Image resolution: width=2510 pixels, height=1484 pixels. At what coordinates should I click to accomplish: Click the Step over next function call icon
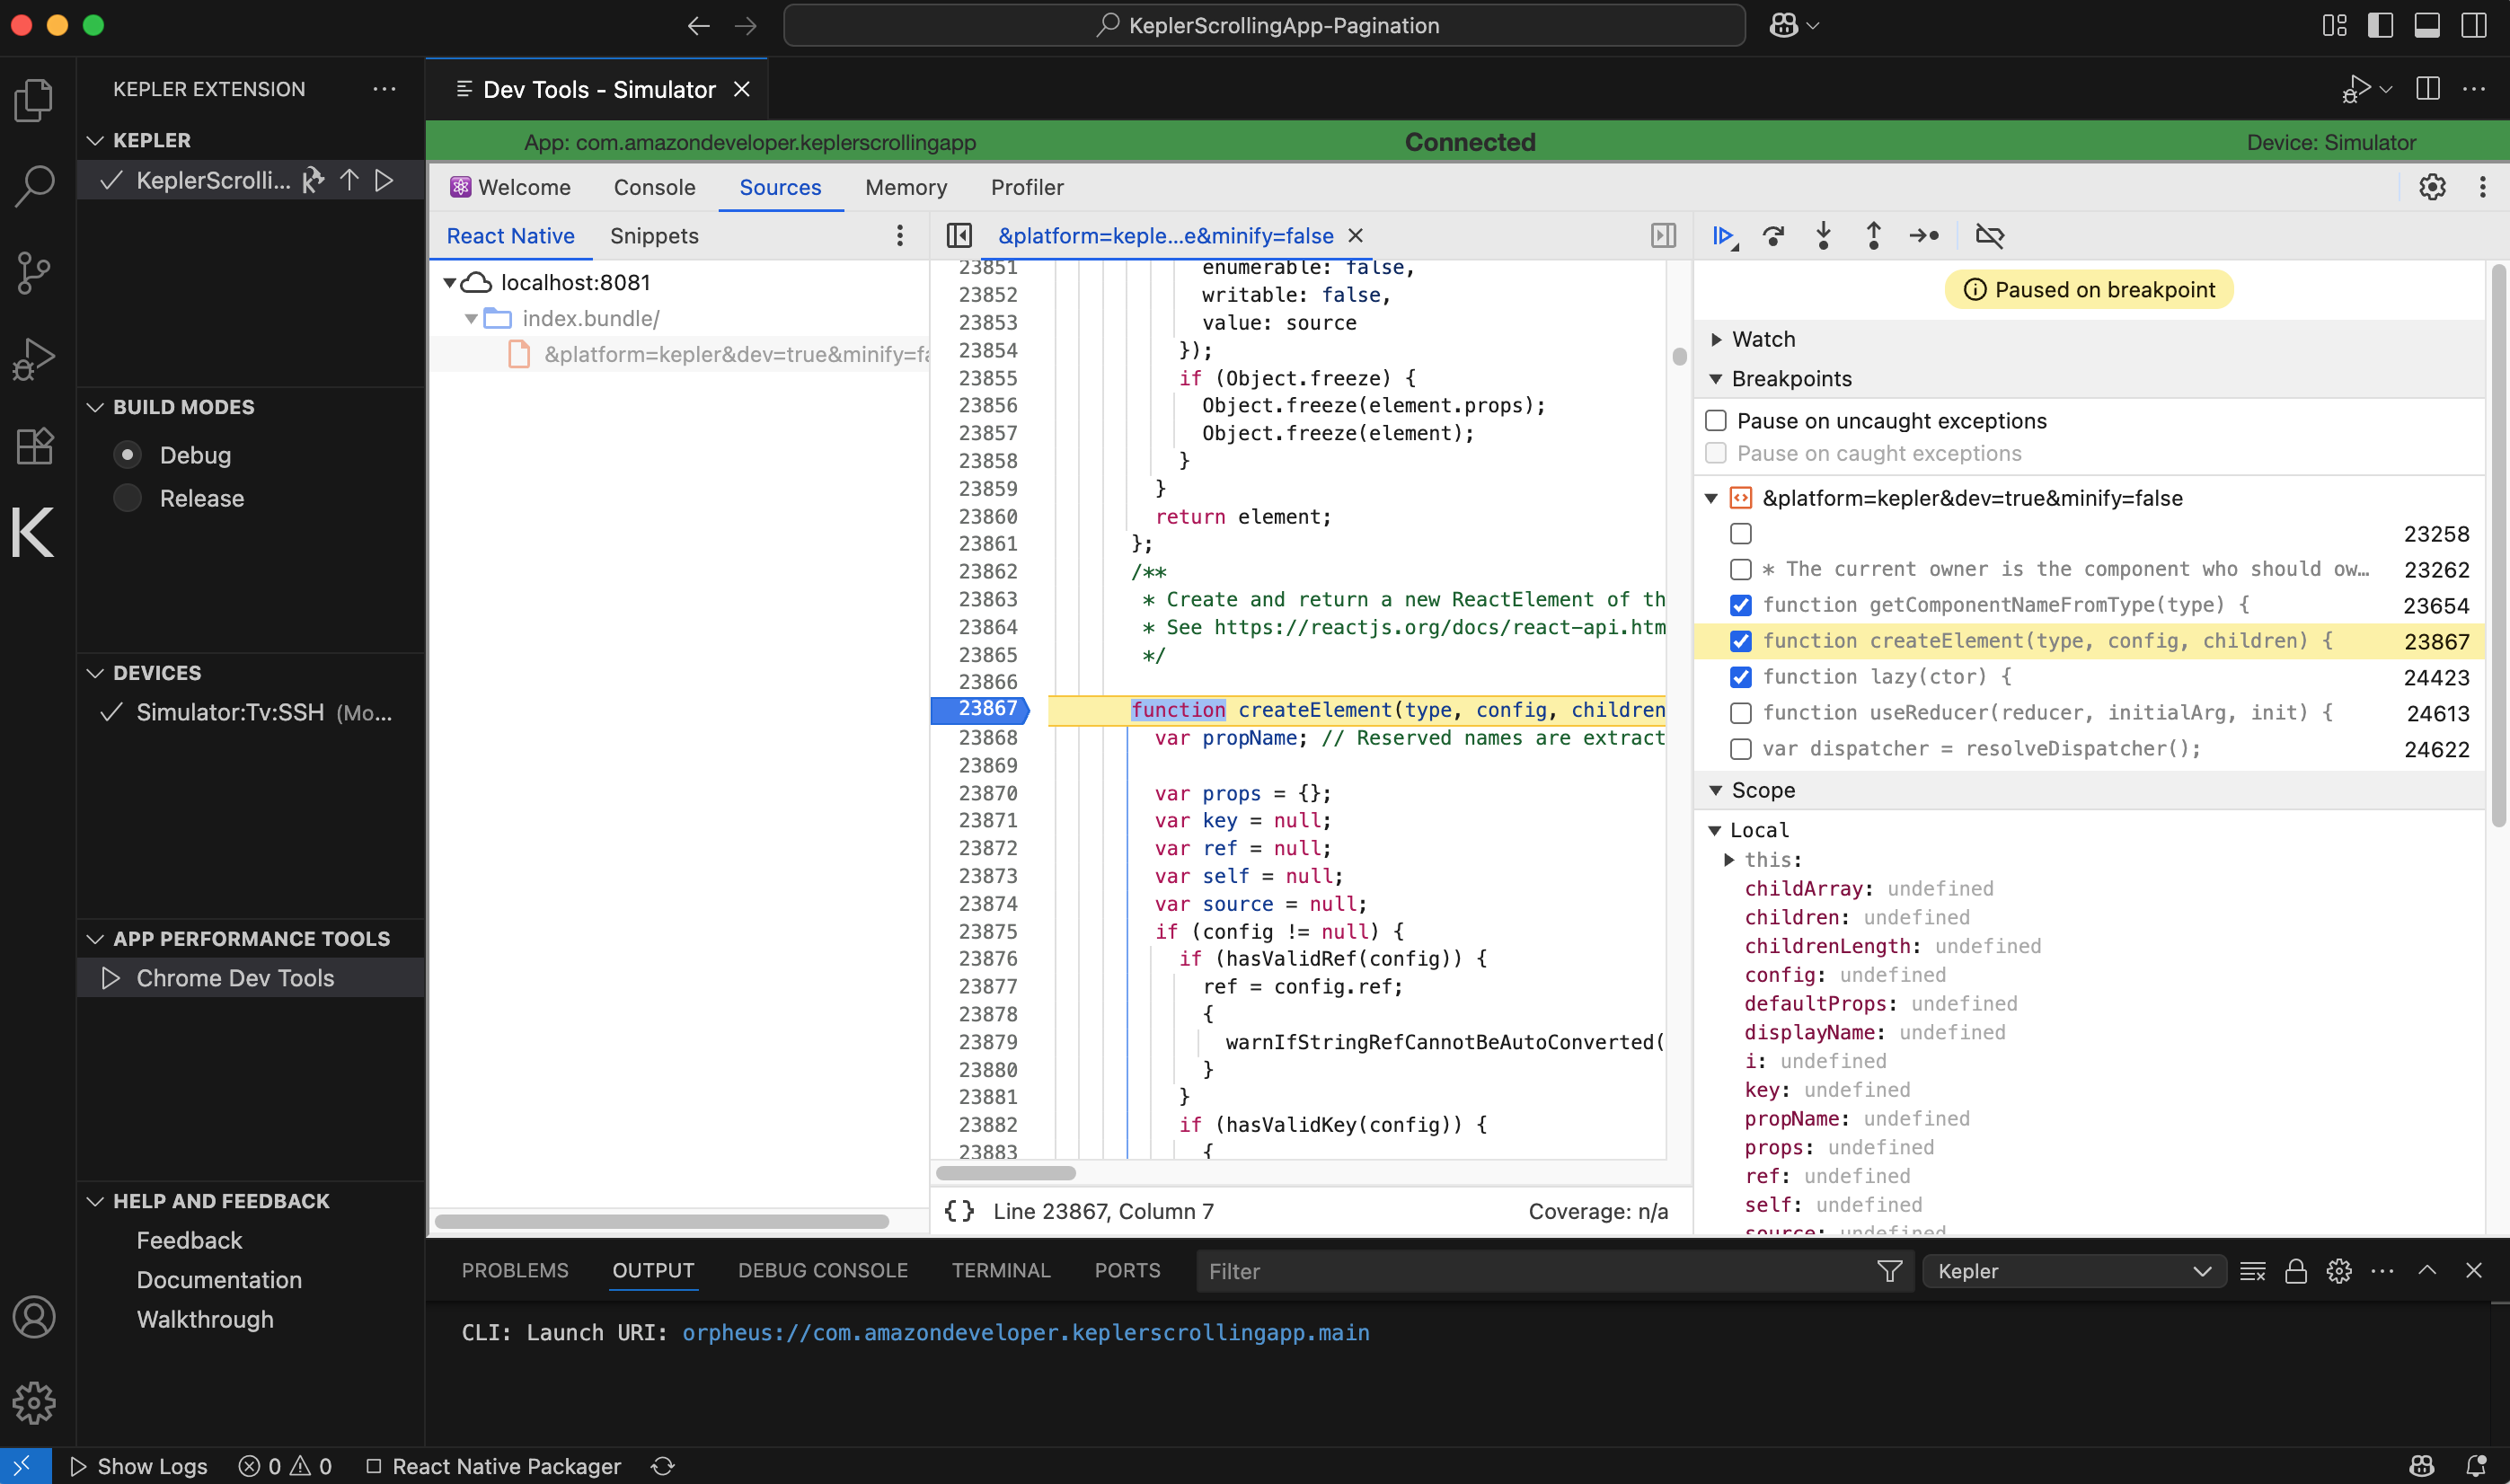pos(1773,236)
